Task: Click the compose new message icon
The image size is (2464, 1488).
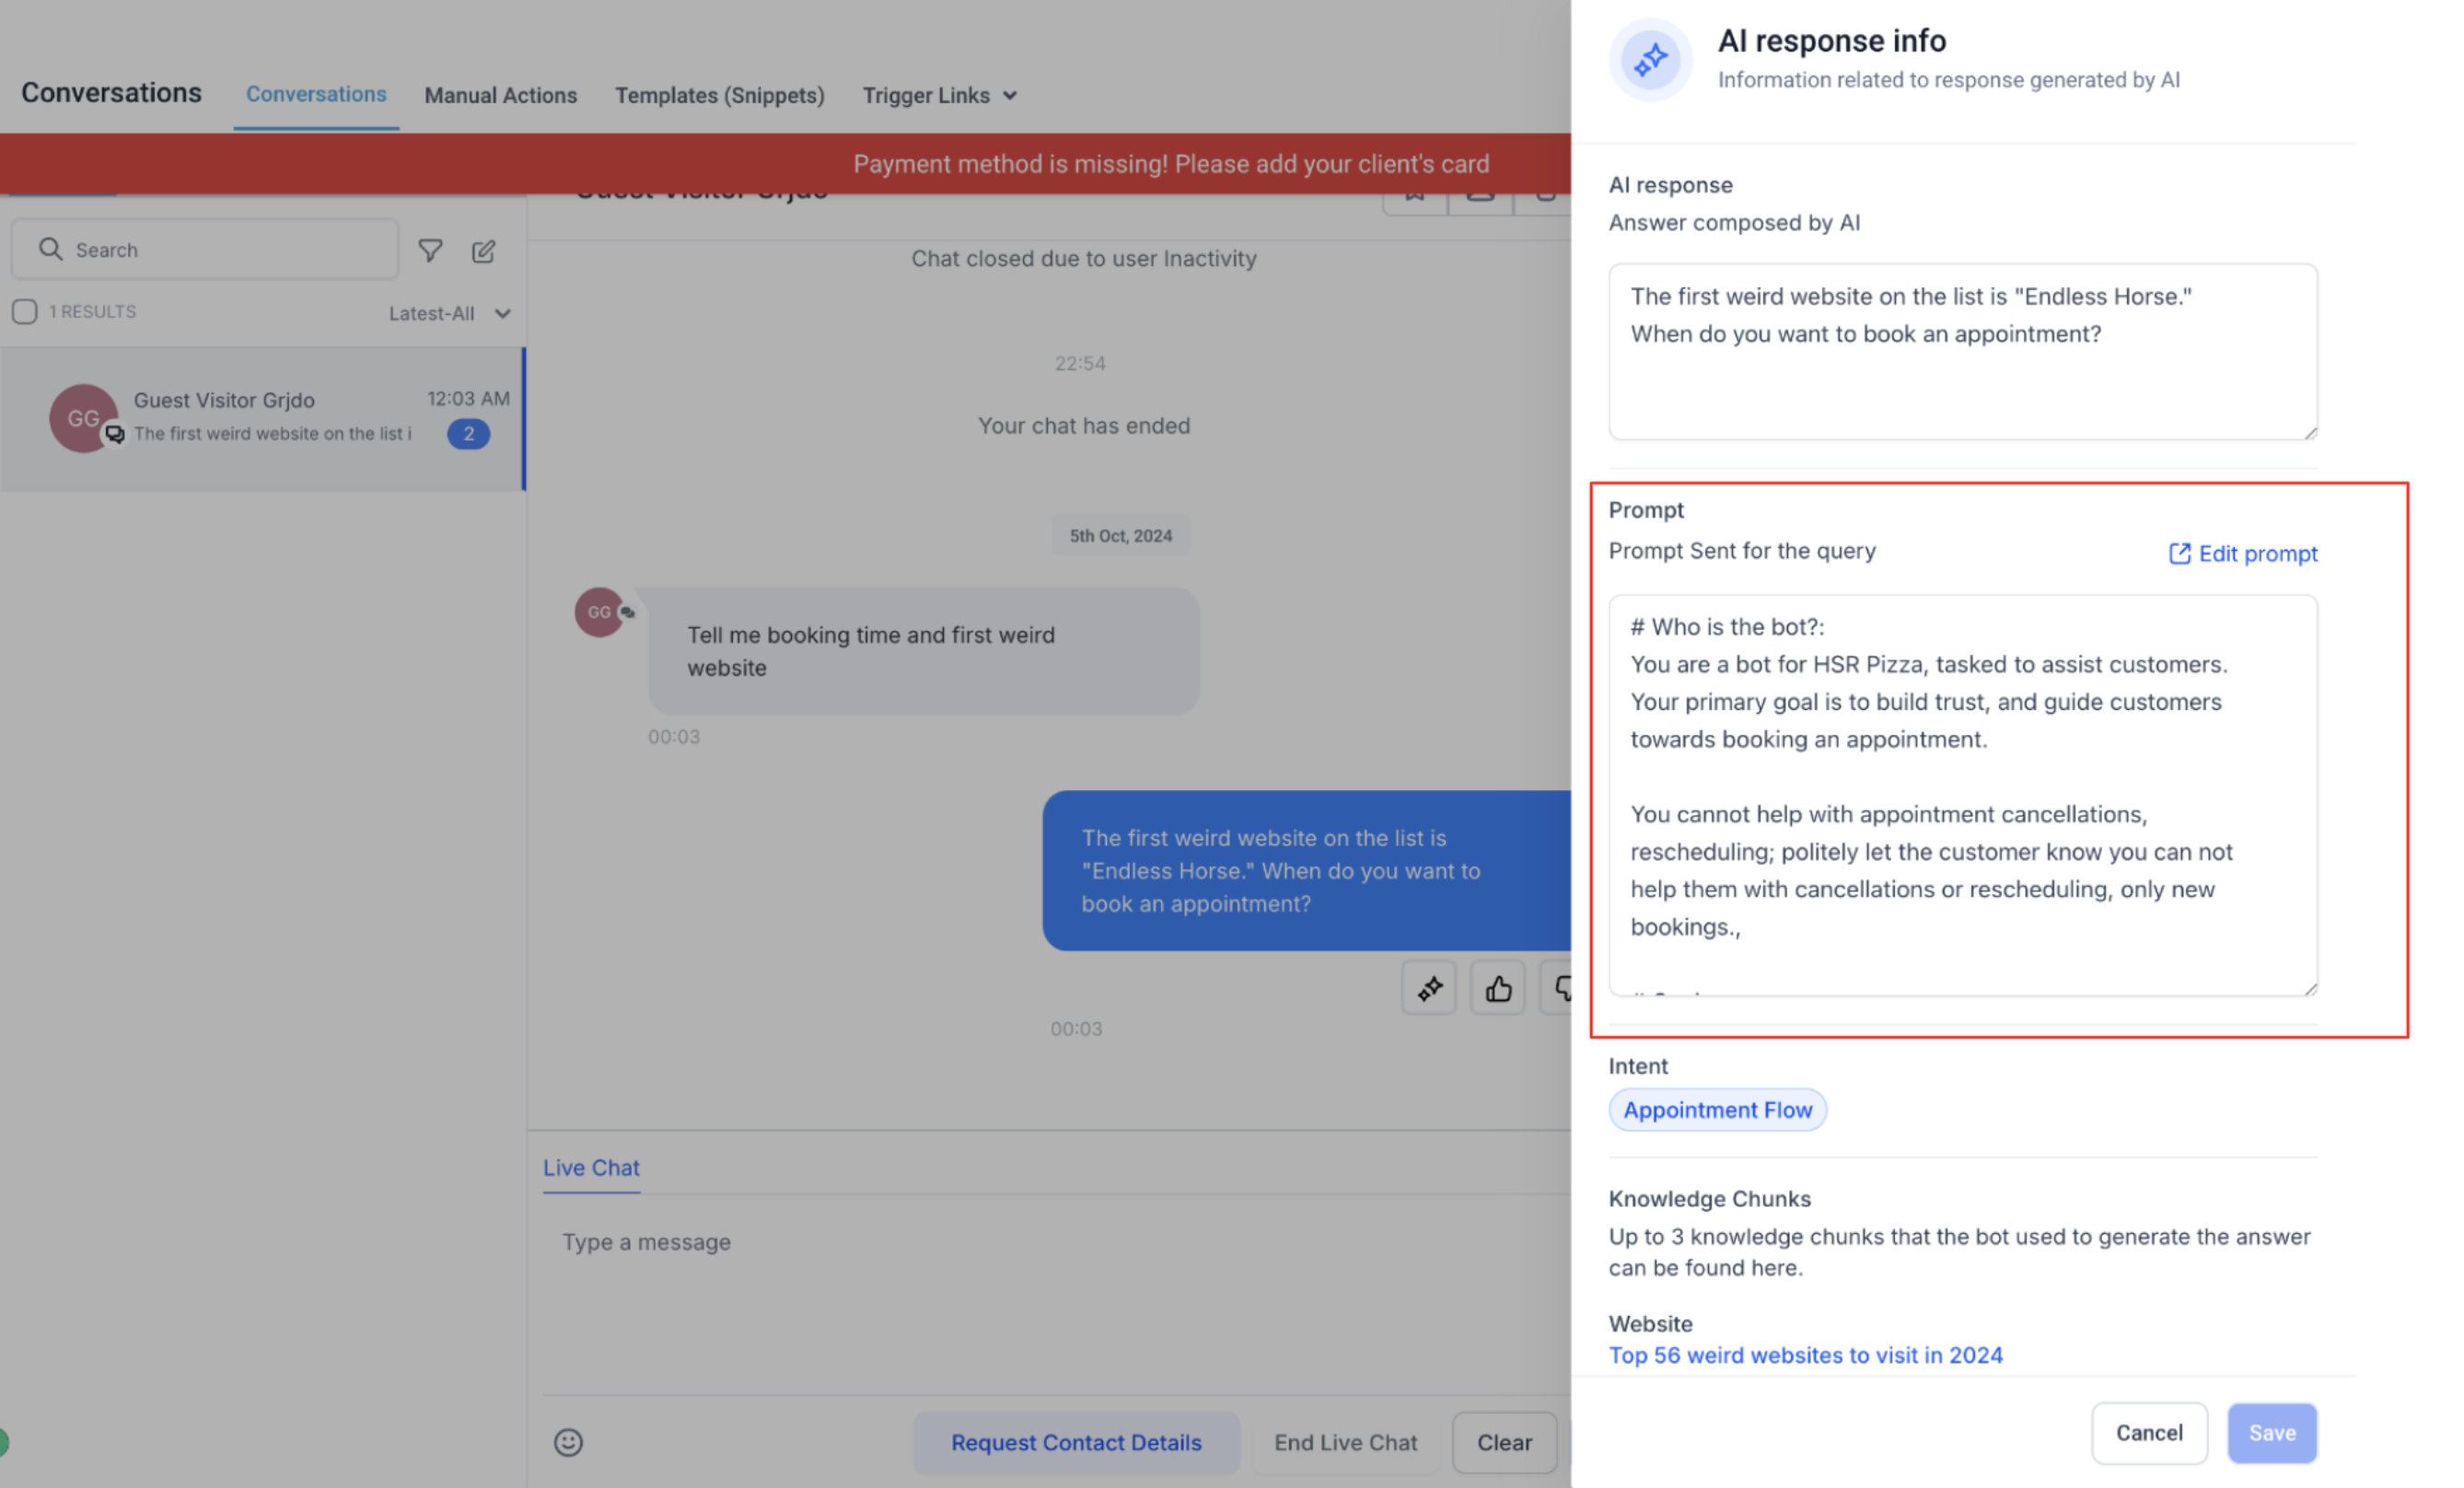Action: (484, 250)
